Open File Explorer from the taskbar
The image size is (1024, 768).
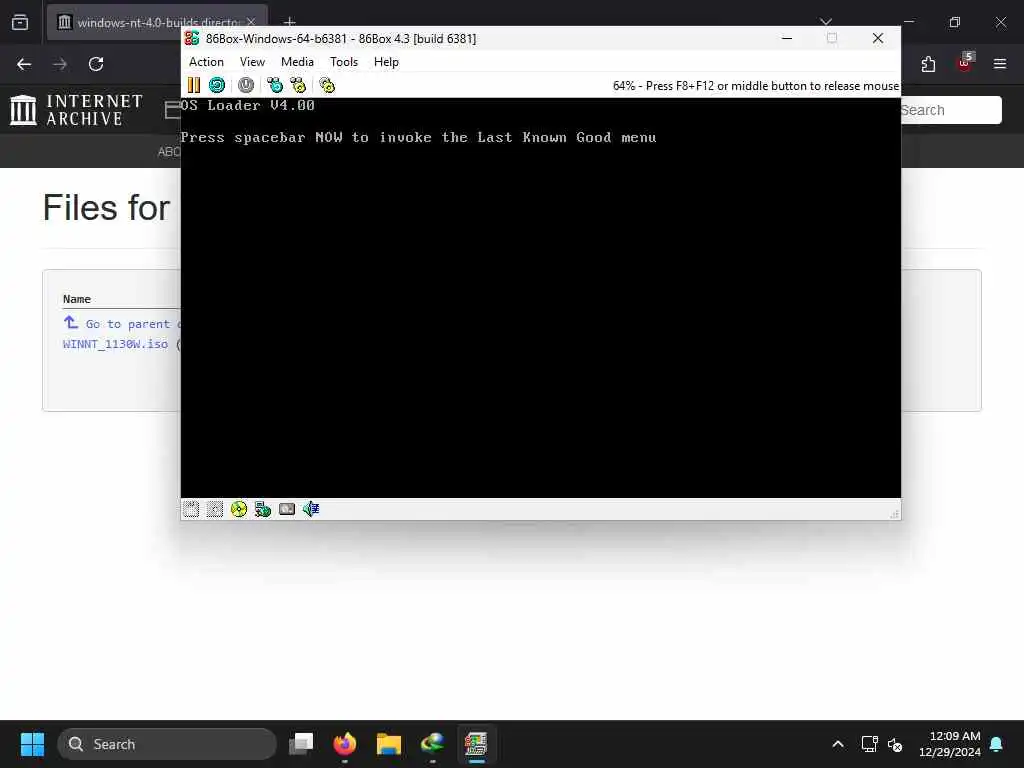389,744
